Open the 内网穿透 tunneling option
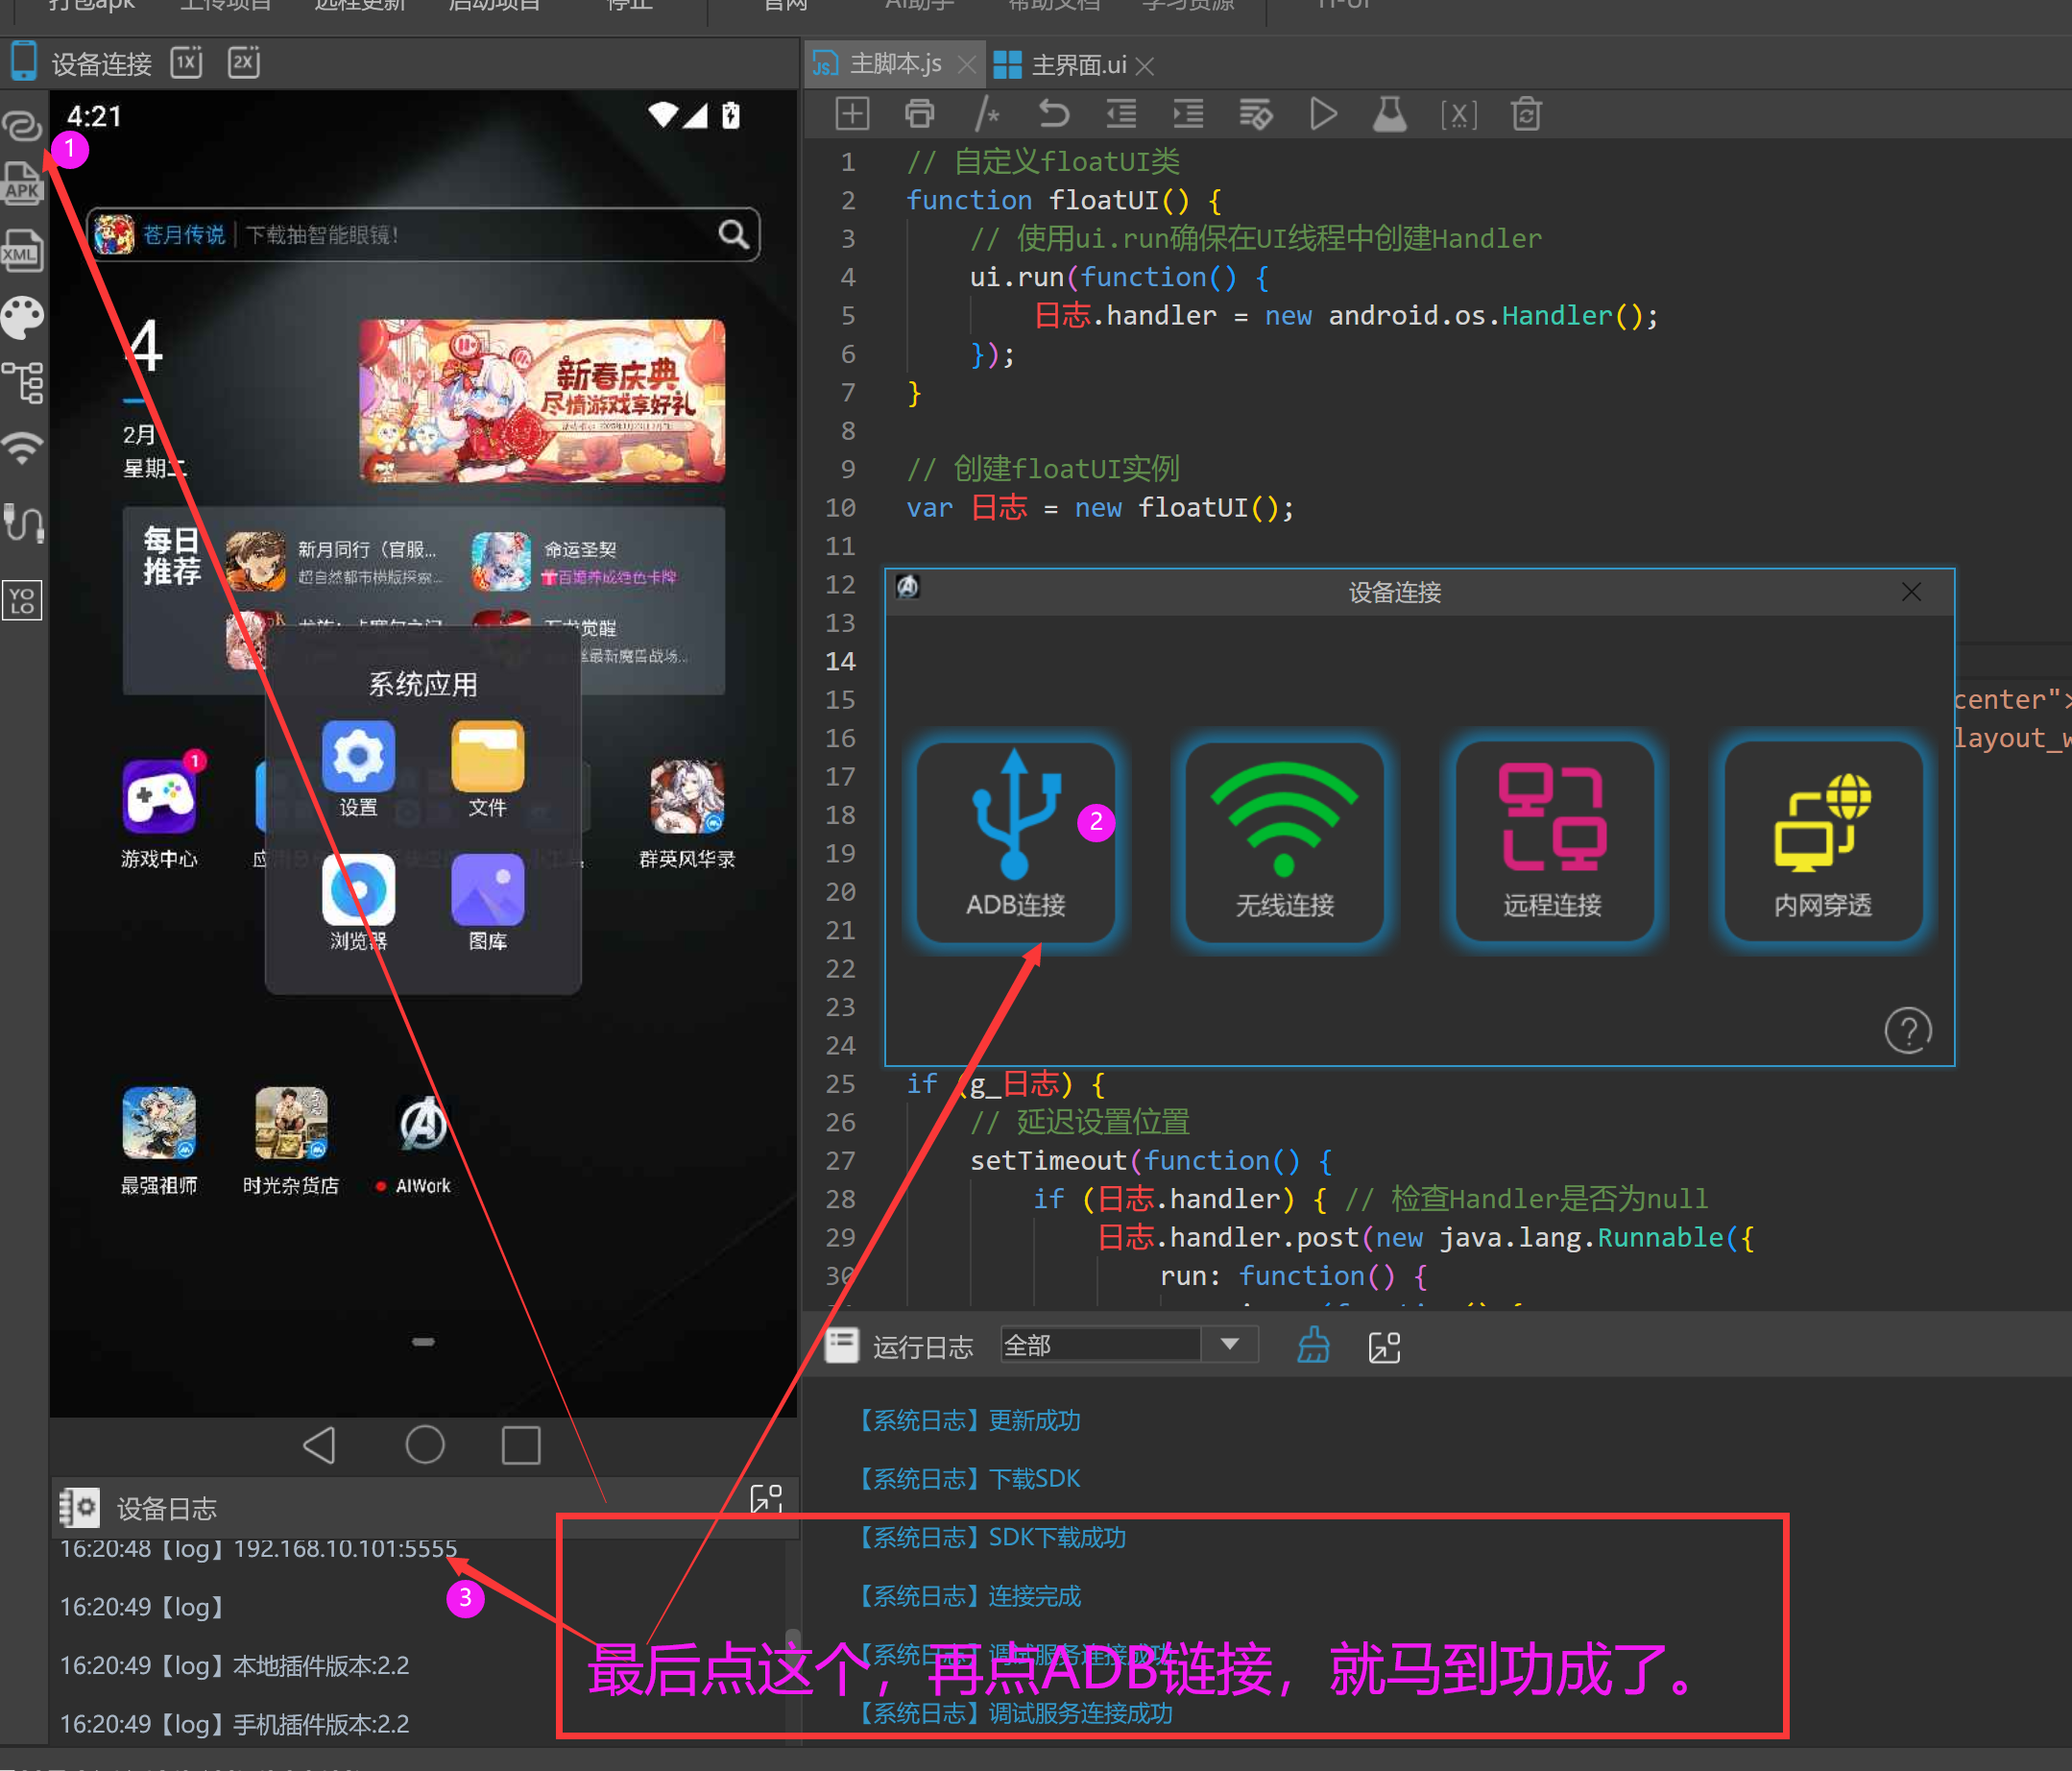This screenshot has width=2072, height=1771. tap(1822, 840)
